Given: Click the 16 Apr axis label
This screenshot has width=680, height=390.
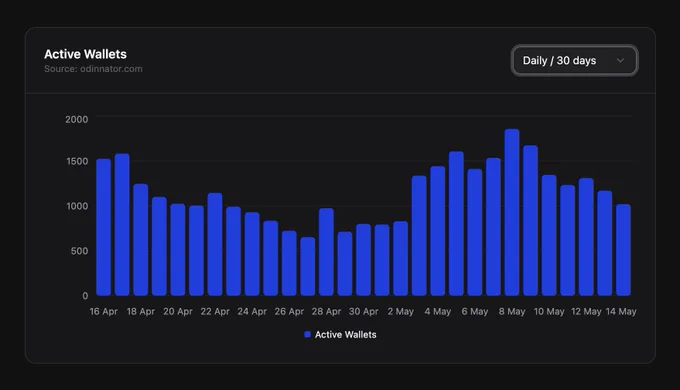Looking at the screenshot, I should [104, 311].
